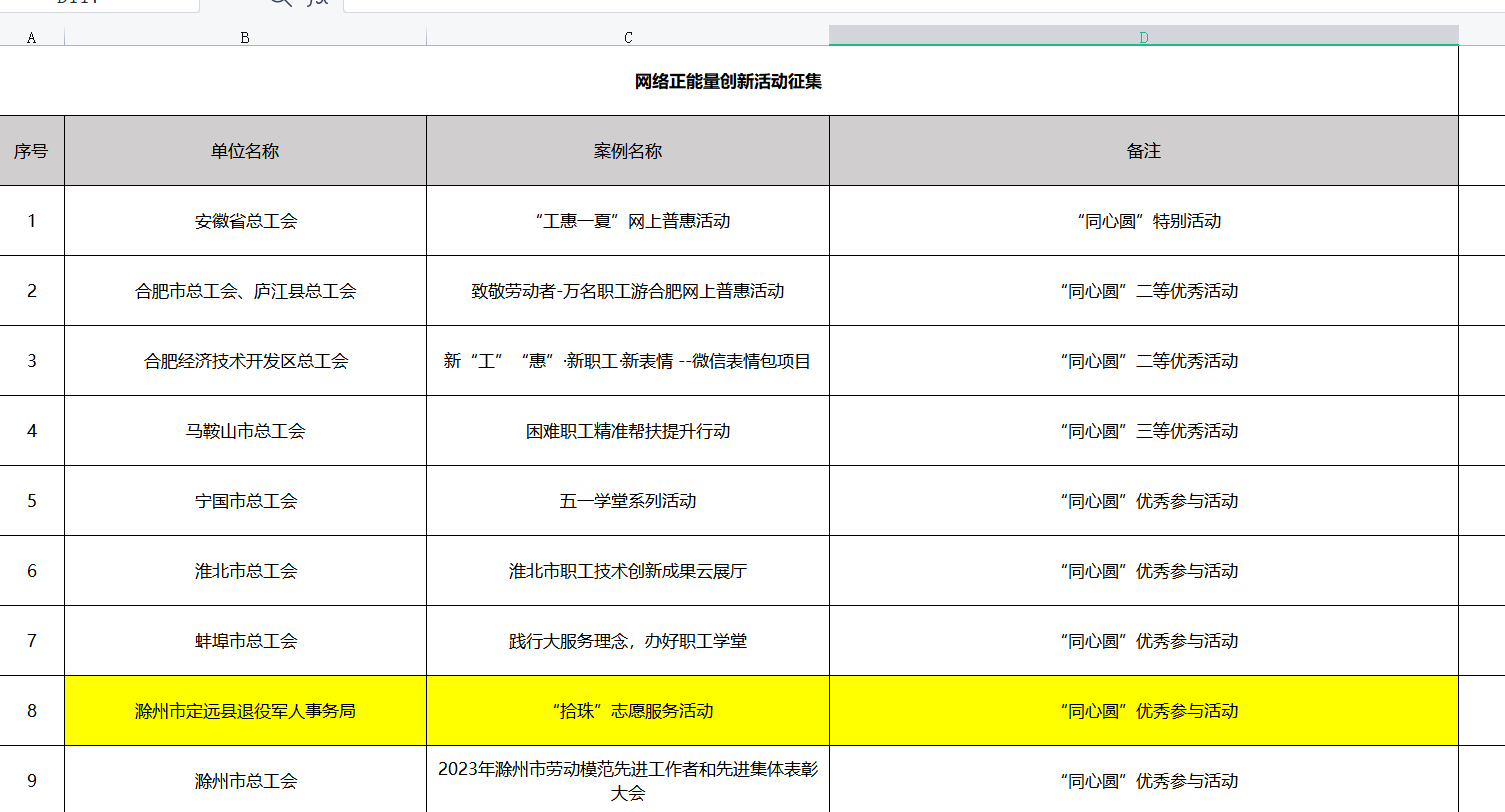Select the 微信表情包项目 case name cell

pos(628,361)
